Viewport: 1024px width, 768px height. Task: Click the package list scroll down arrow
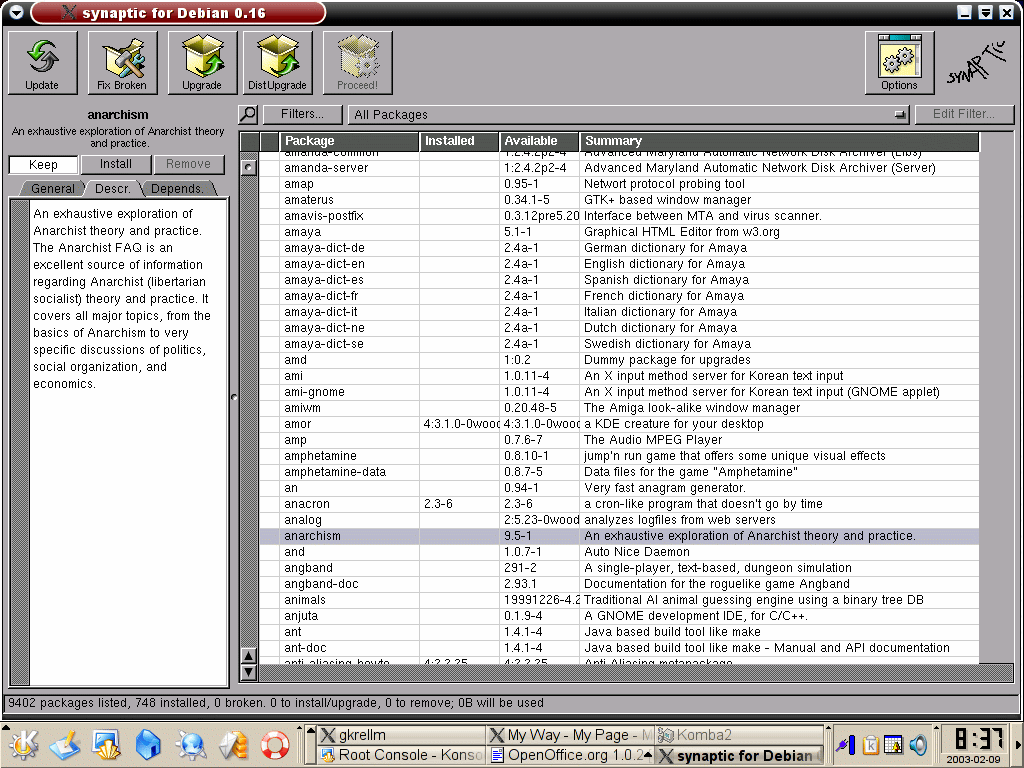pyautogui.click(x=249, y=671)
